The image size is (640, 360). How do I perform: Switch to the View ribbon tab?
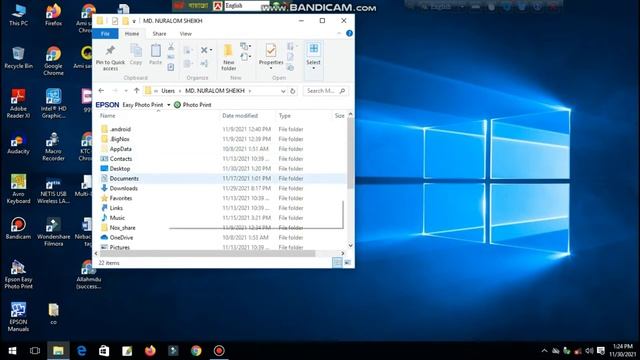click(x=185, y=34)
